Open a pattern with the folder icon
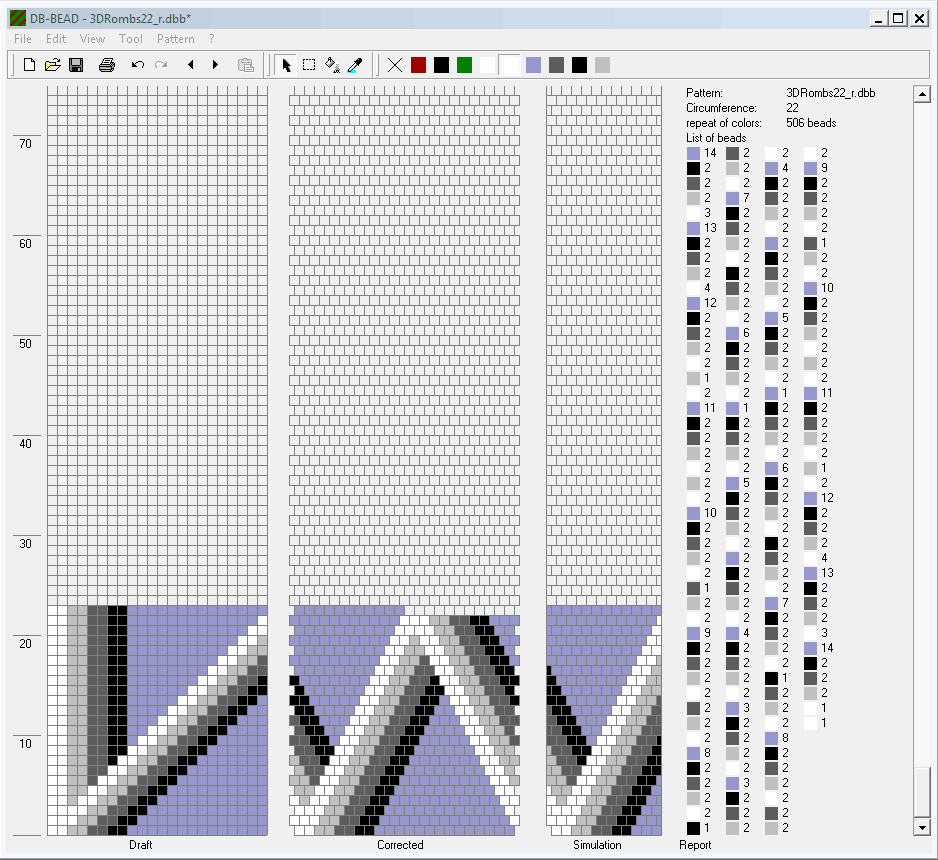 tap(52, 65)
